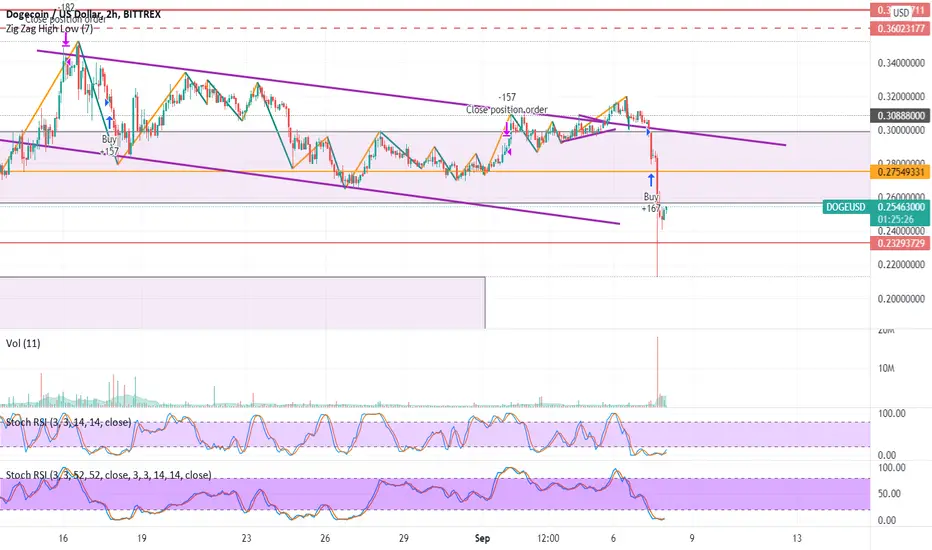Click the red 0.36023177 price label
The height and width of the screenshot is (550, 932).
point(899,29)
